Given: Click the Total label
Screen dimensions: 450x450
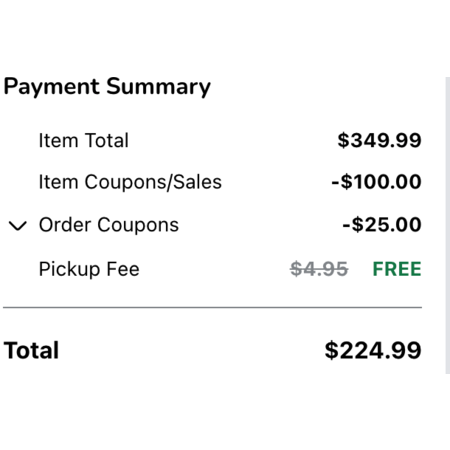Looking at the screenshot, I should coord(31,350).
